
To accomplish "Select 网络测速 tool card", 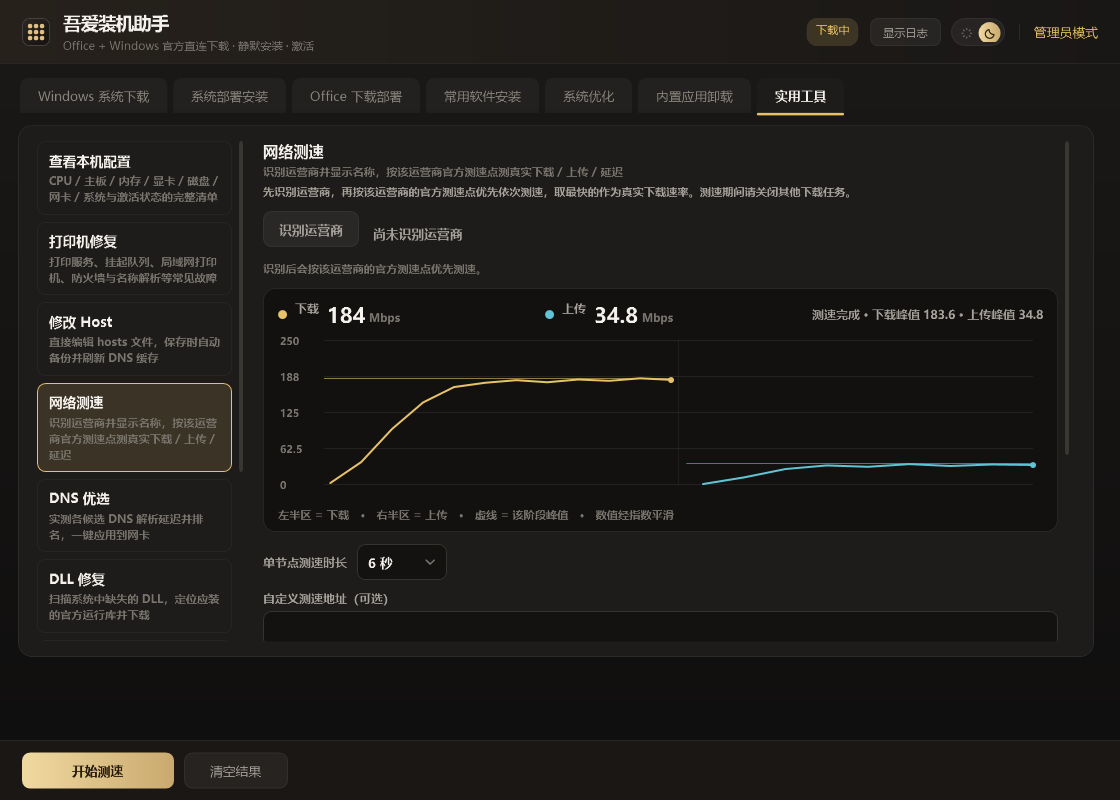I will 134,427.
